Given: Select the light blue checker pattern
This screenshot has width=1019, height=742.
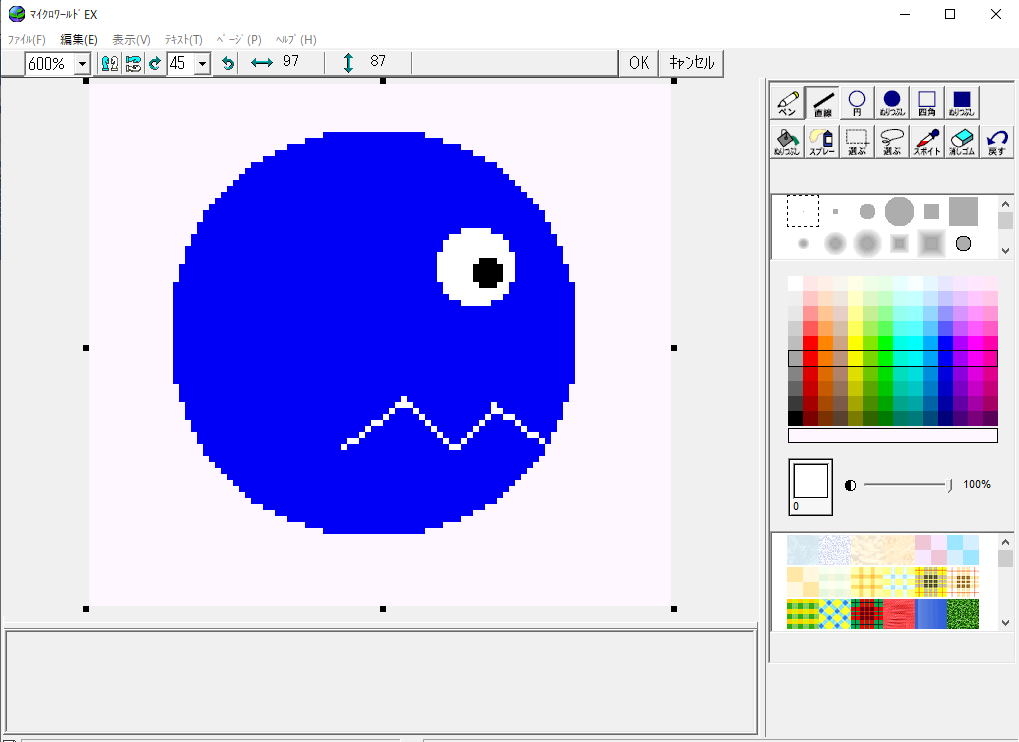Looking at the screenshot, I should [962, 550].
